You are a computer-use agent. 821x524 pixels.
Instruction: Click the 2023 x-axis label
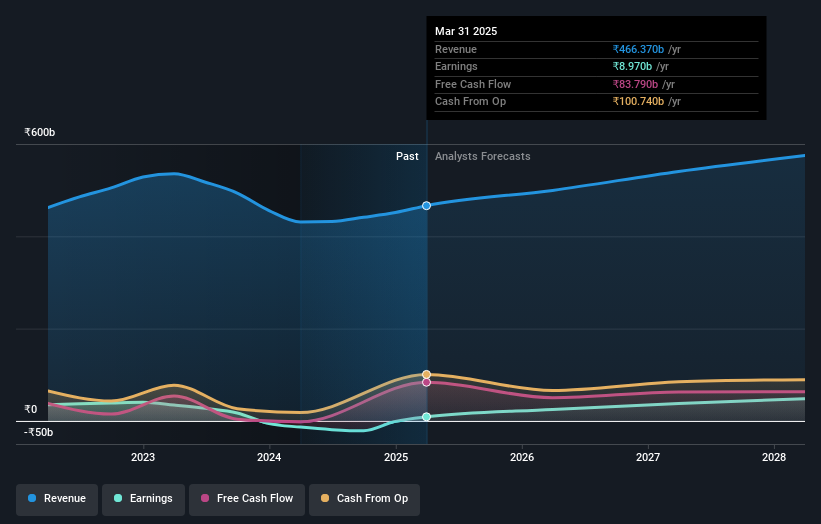[x=143, y=457]
